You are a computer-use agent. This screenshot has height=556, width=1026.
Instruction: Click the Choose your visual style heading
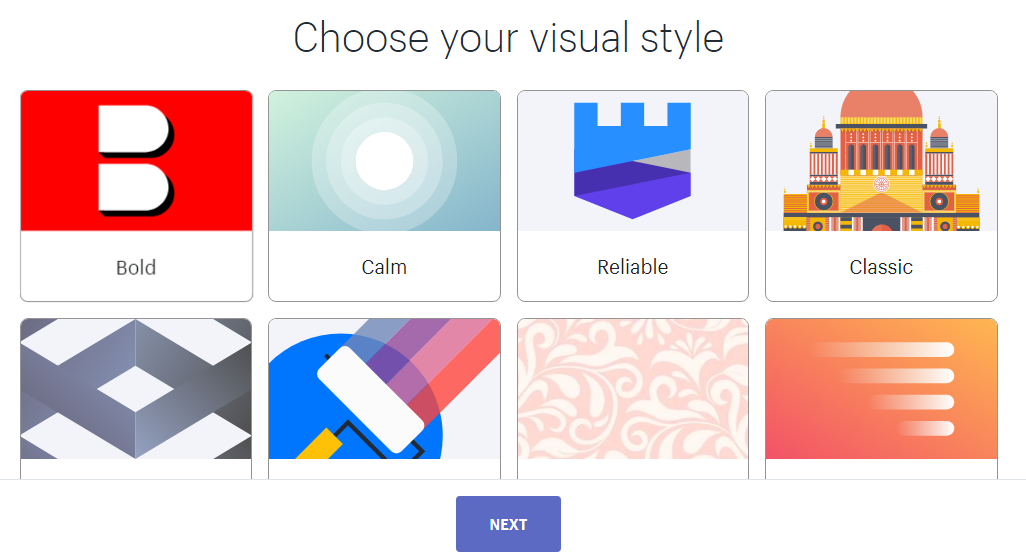[508, 38]
